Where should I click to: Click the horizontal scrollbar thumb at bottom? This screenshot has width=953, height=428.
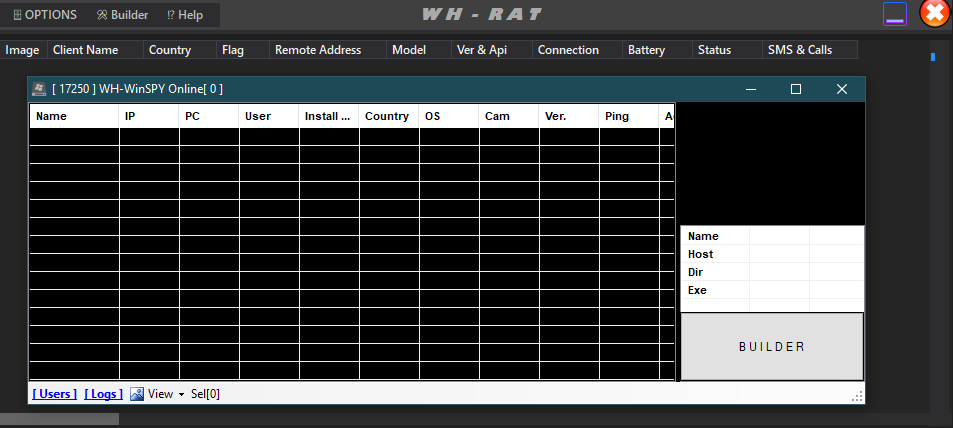point(59,420)
